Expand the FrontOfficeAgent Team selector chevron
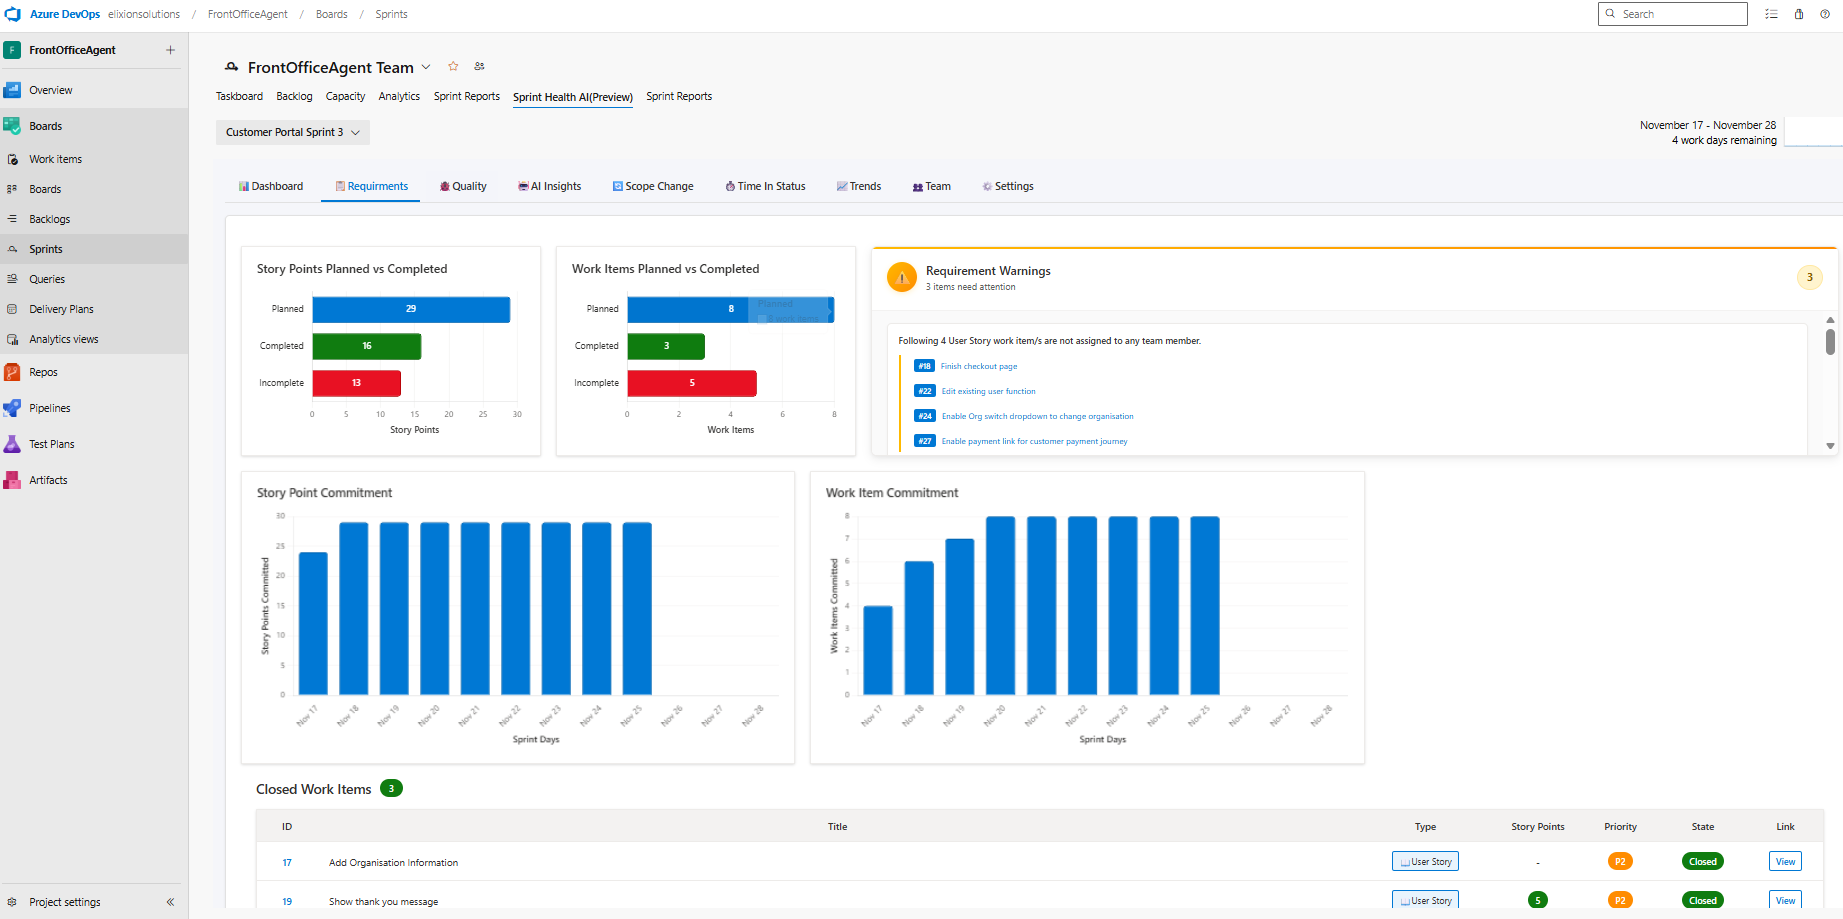Image resolution: width=1843 pixels, height=919 pixels. 426,67
